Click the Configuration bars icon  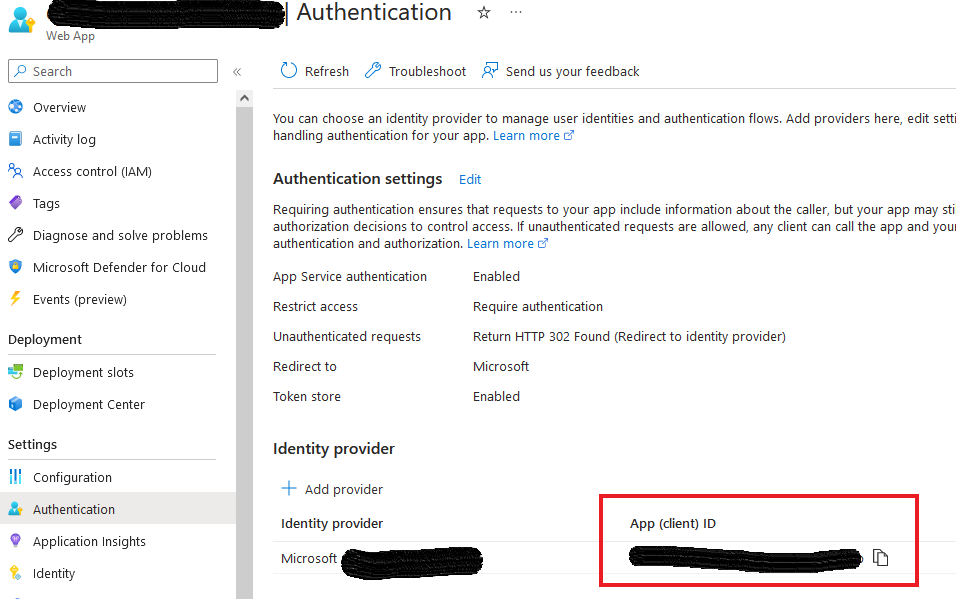[16, 476]
